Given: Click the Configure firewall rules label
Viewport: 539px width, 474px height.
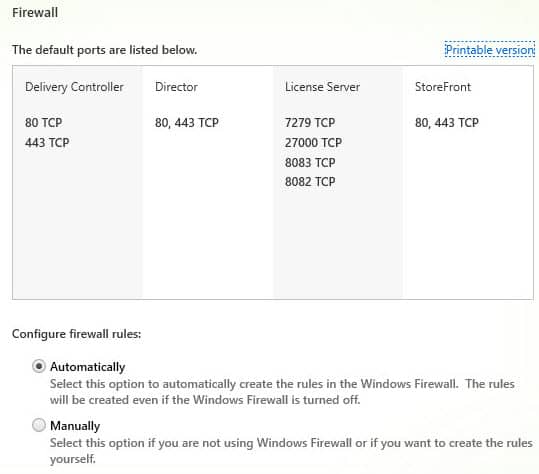Looking at the screenshot, I should pyautogui.click(x=77, y=334).
